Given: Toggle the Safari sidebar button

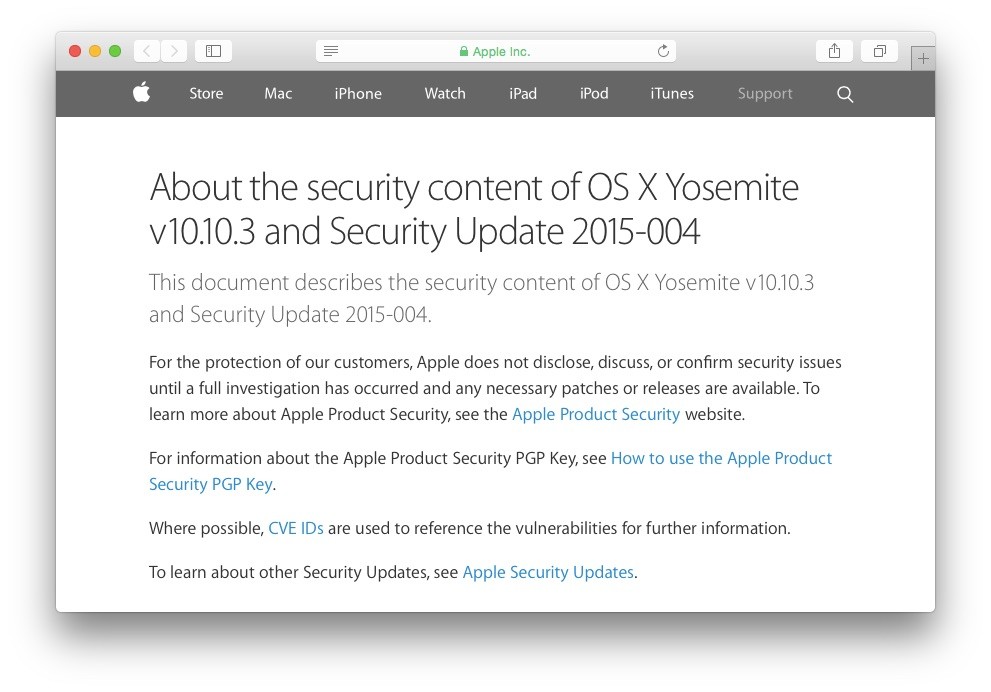Looking at the screenshot, I should 213,51.
